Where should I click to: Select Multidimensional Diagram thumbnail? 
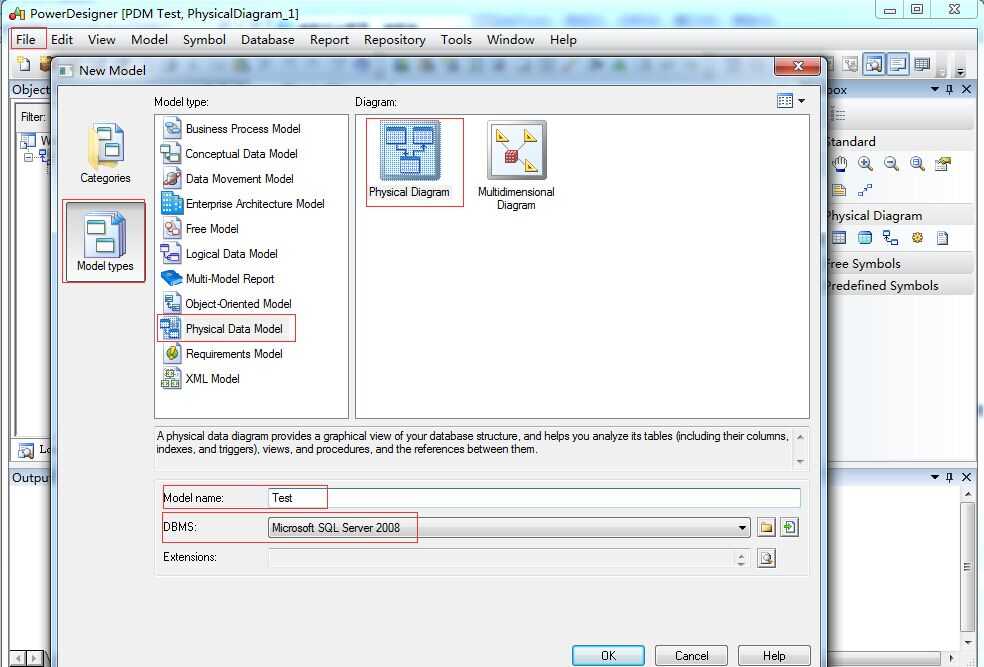pos(516,166)
